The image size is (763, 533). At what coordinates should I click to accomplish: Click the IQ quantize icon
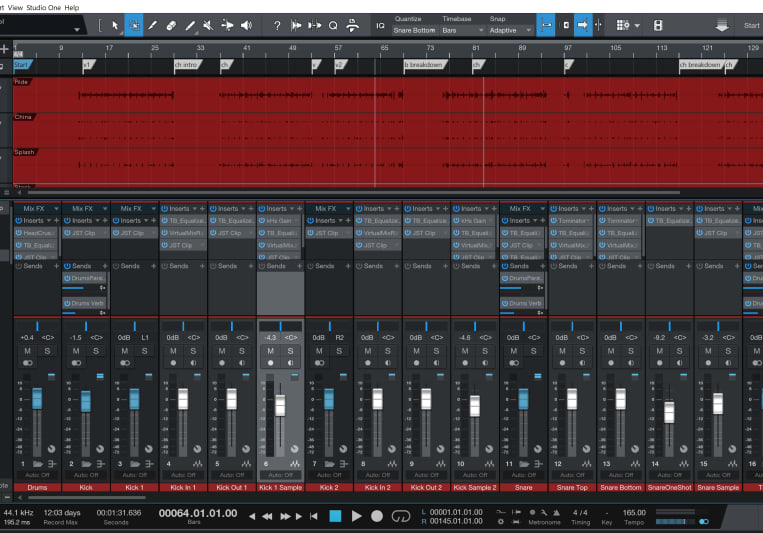click(381, 26)
